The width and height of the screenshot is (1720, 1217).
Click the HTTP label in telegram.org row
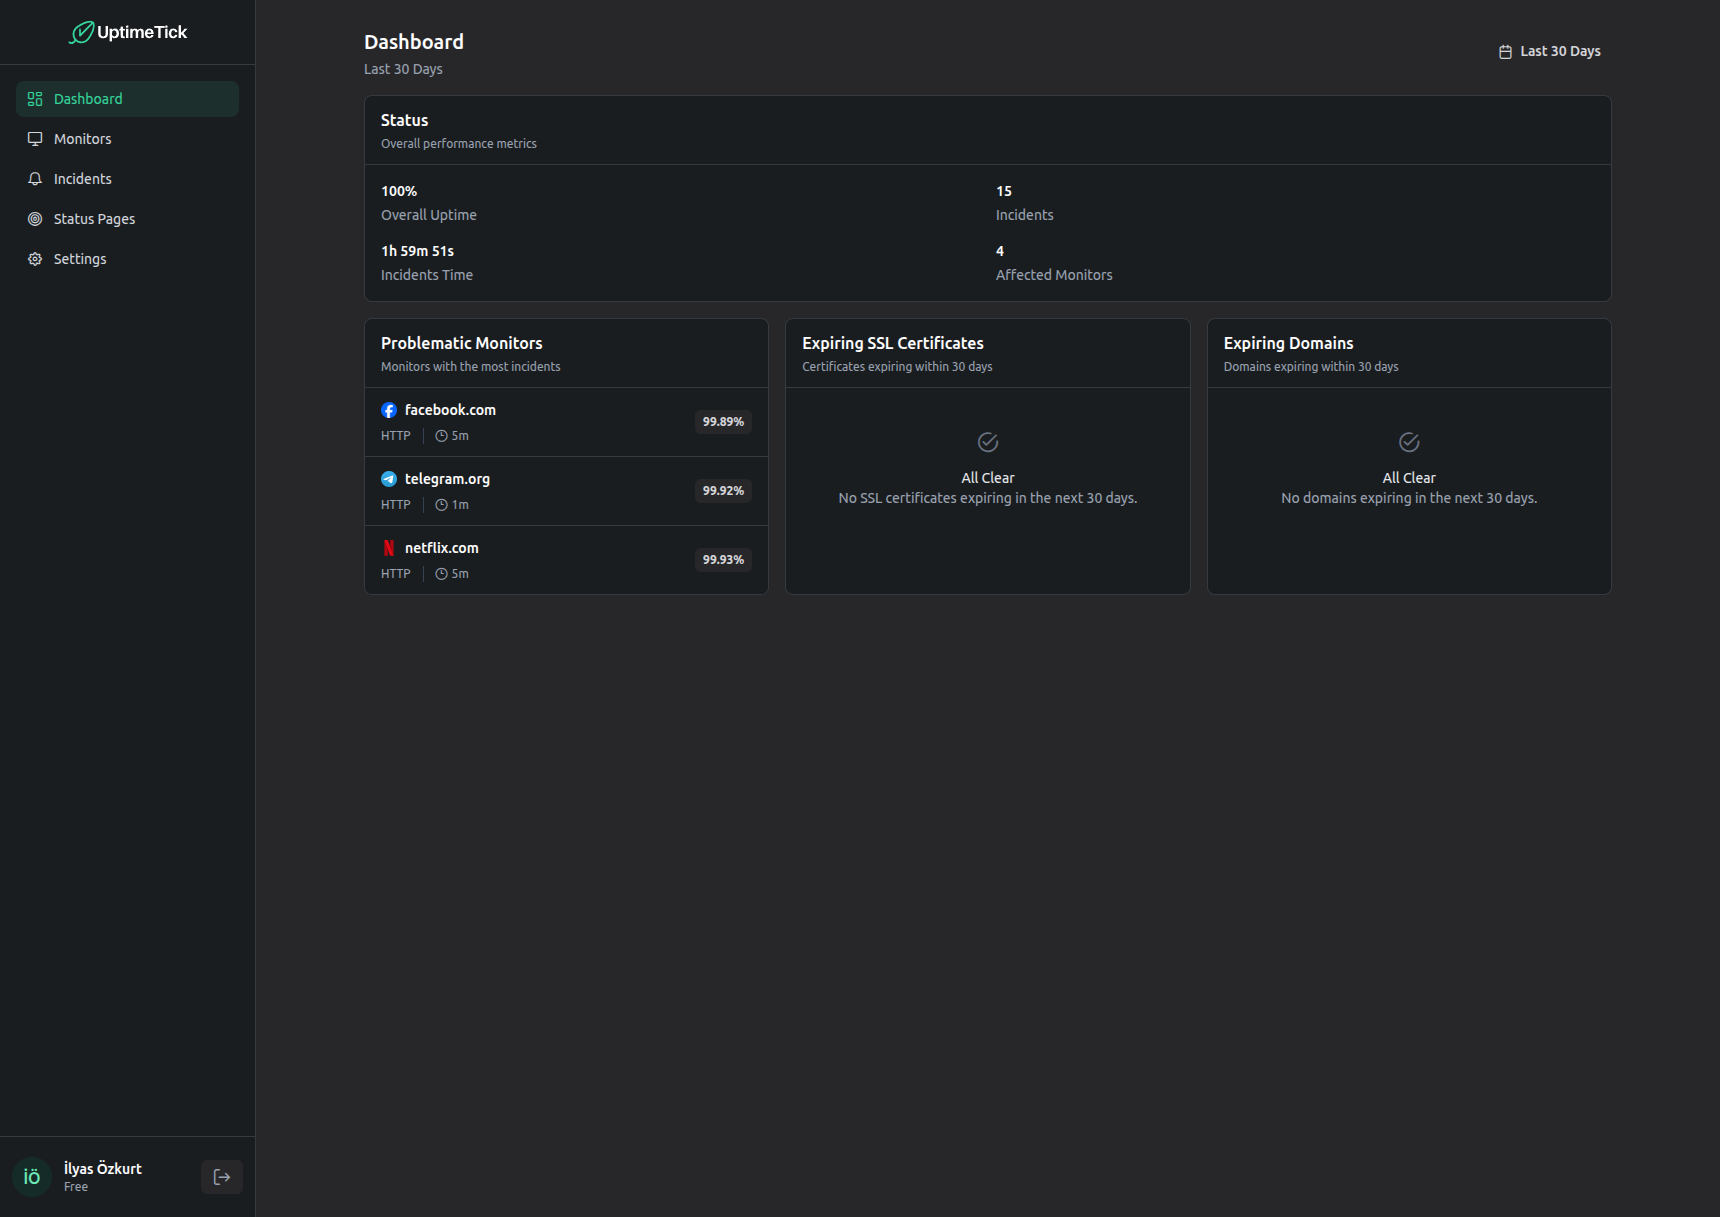click(x=396, y=505)
